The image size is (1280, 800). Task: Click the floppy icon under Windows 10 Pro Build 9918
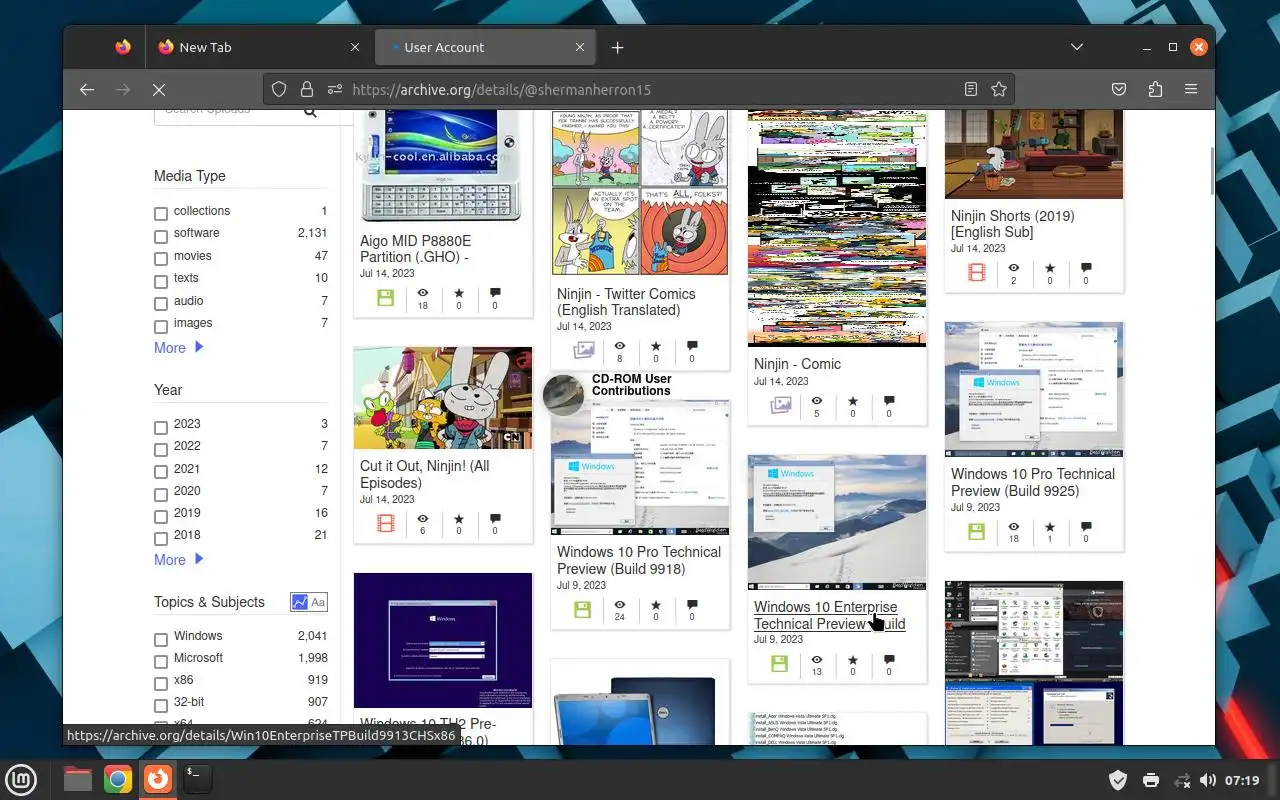click(x=583, y=609)
